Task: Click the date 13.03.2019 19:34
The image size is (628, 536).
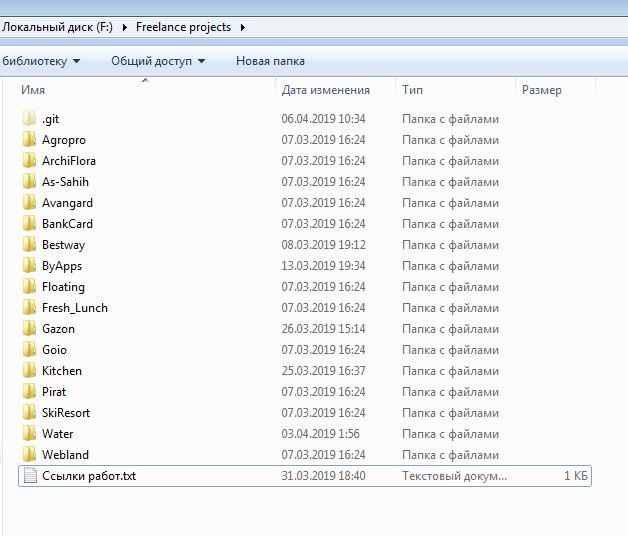Action: (x=324, y=266)
